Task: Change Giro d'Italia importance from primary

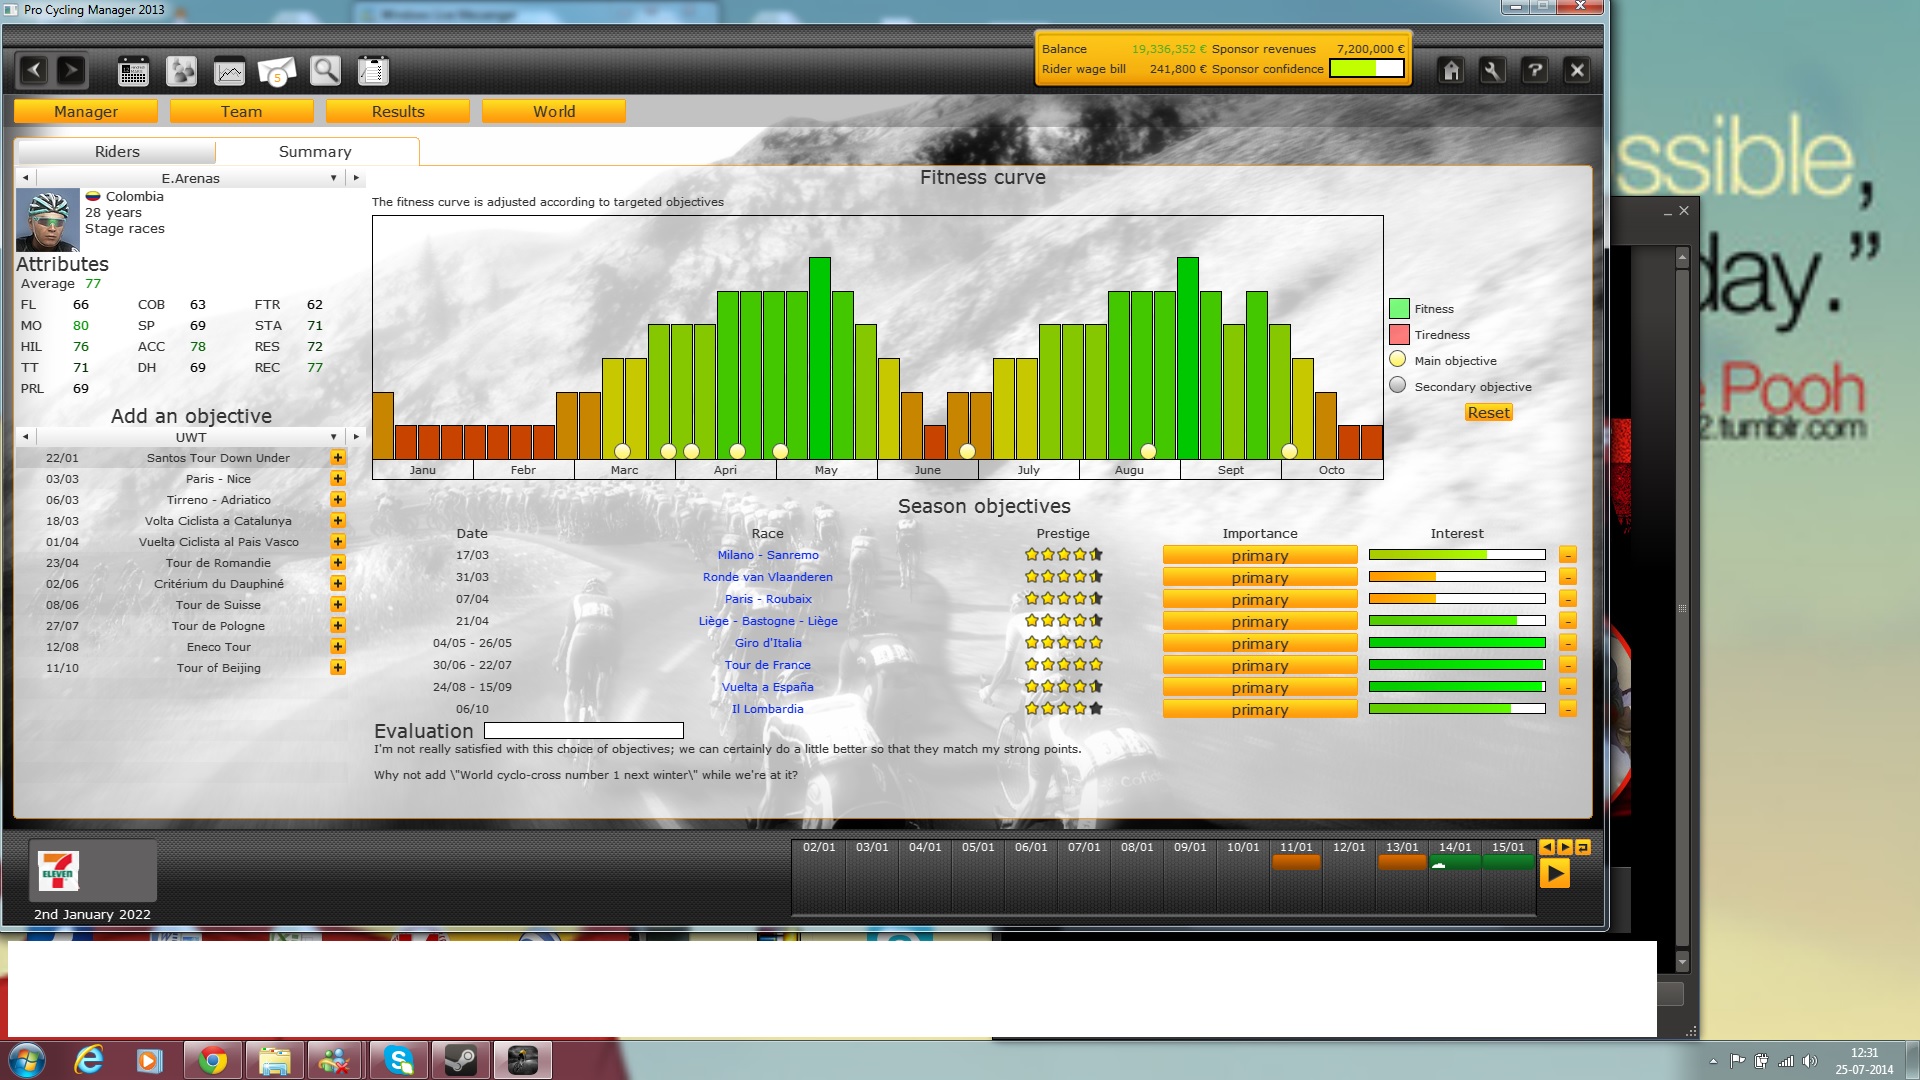Action: click(x=1259, y=644)
